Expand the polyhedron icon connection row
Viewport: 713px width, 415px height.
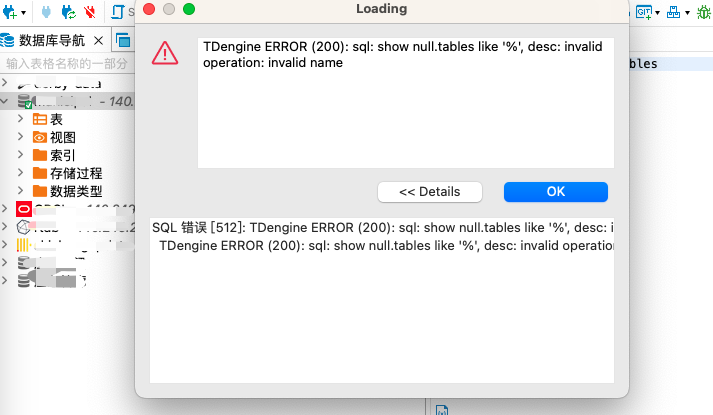[5, 226]
